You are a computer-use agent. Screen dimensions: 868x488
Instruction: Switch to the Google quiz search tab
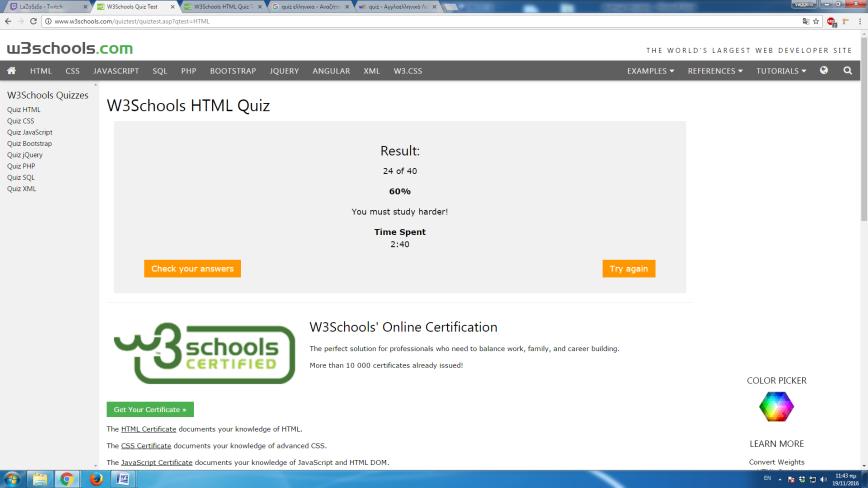click(309, 7)
